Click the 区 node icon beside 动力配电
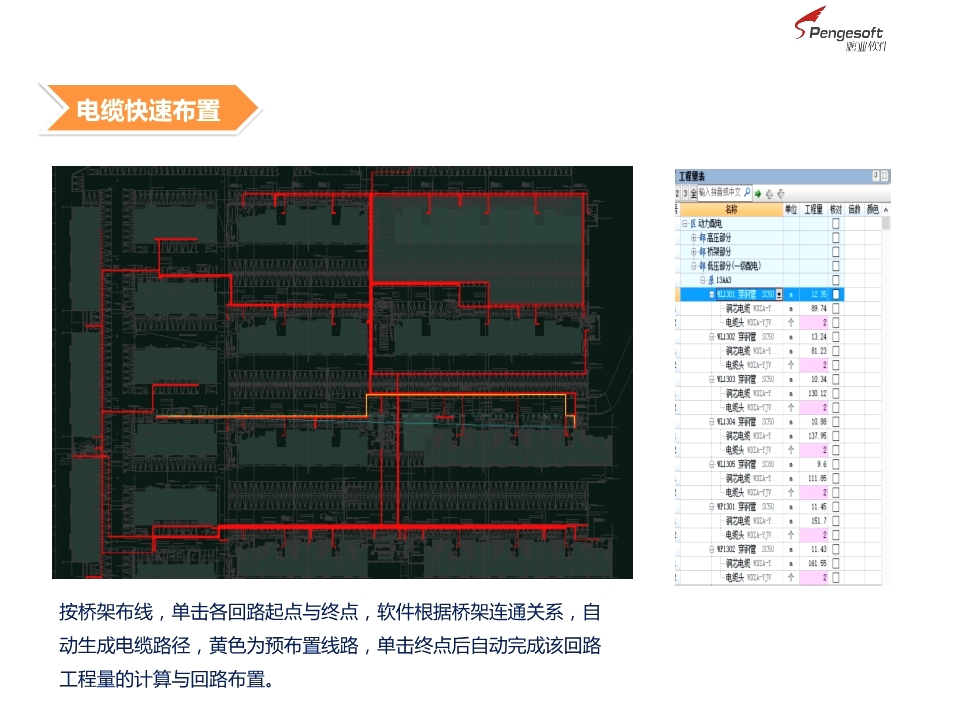The image size is (960, 720). click(x=695, y=222)
